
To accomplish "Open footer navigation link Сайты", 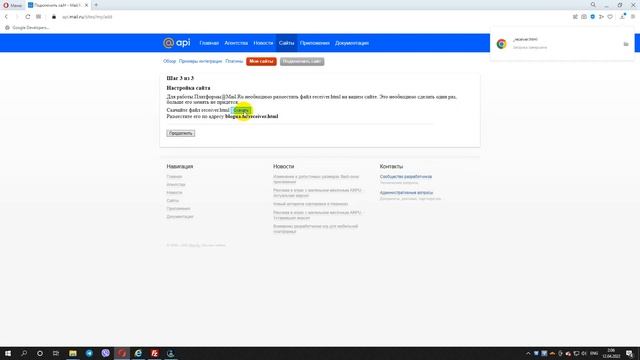I will click(173, 200).
